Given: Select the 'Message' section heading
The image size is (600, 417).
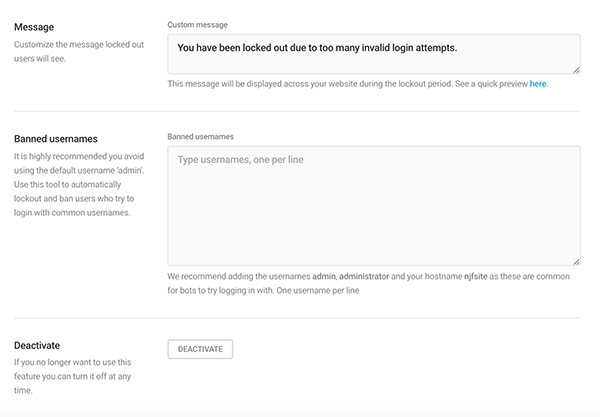Looking at the screenshot, I should click(x=34, y=27).
